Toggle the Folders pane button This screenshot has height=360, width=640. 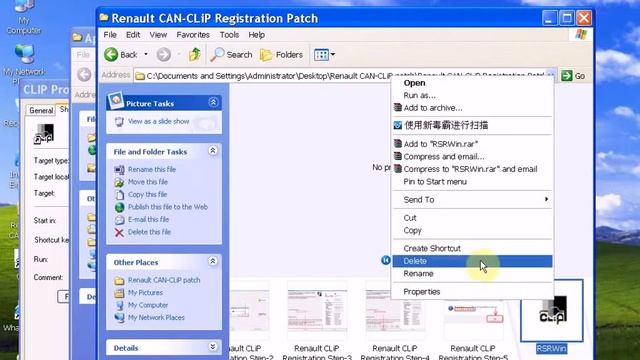tap(282, 55)
